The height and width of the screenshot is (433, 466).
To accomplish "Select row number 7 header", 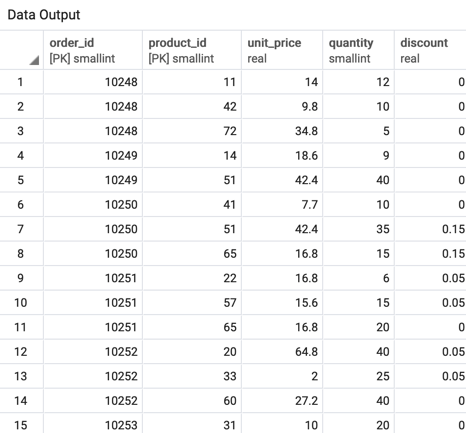I will click(21, 229).
